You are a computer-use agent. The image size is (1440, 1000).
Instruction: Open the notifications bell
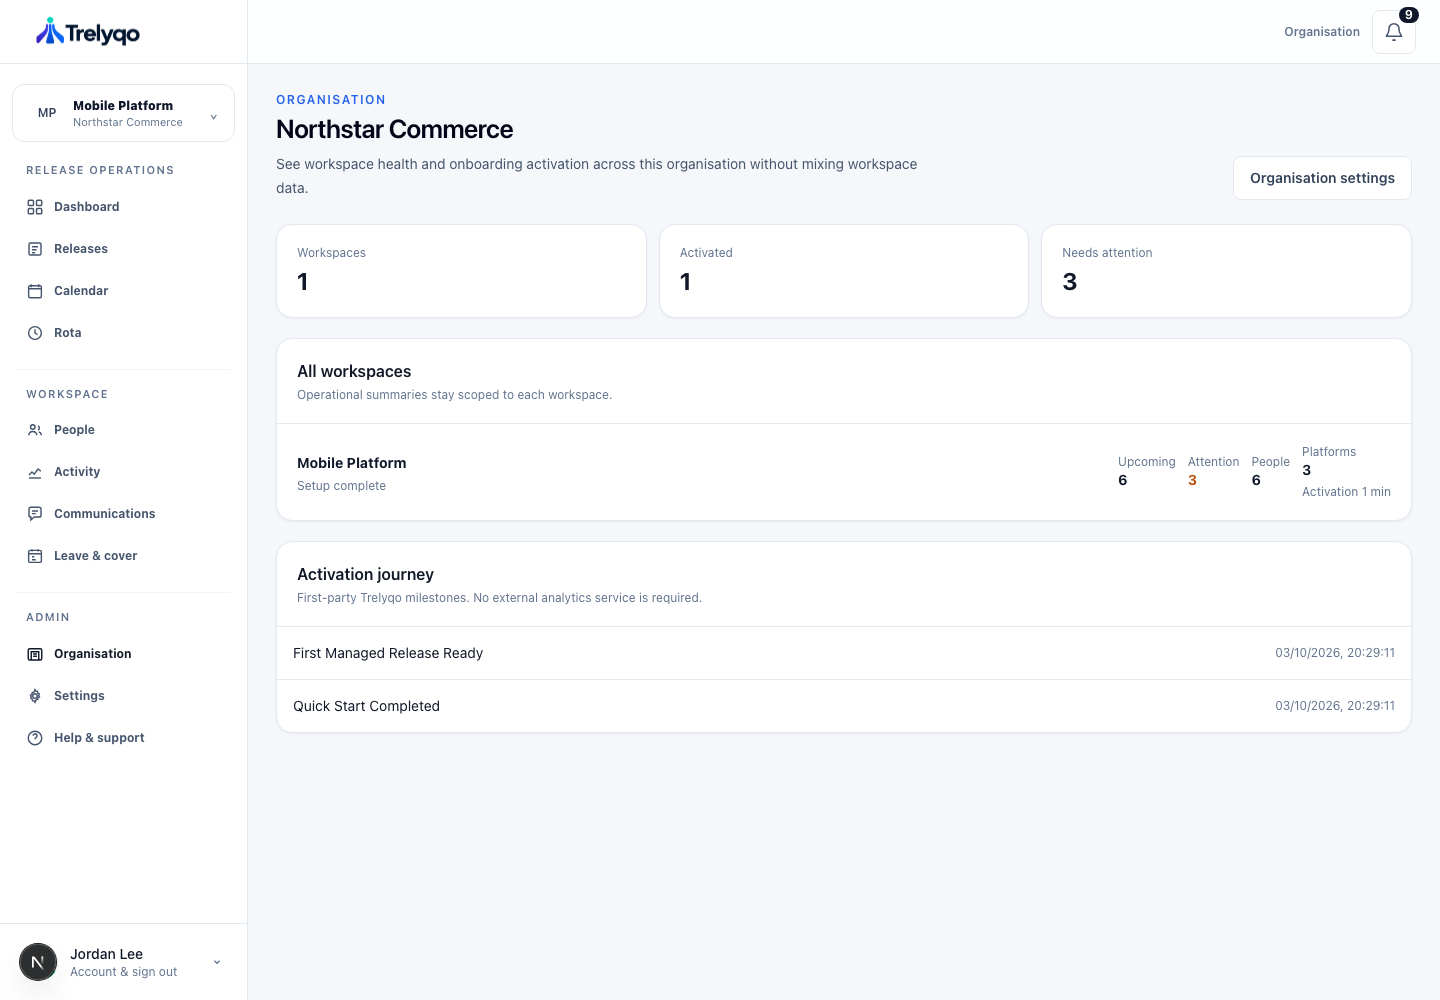(1394, 32)
